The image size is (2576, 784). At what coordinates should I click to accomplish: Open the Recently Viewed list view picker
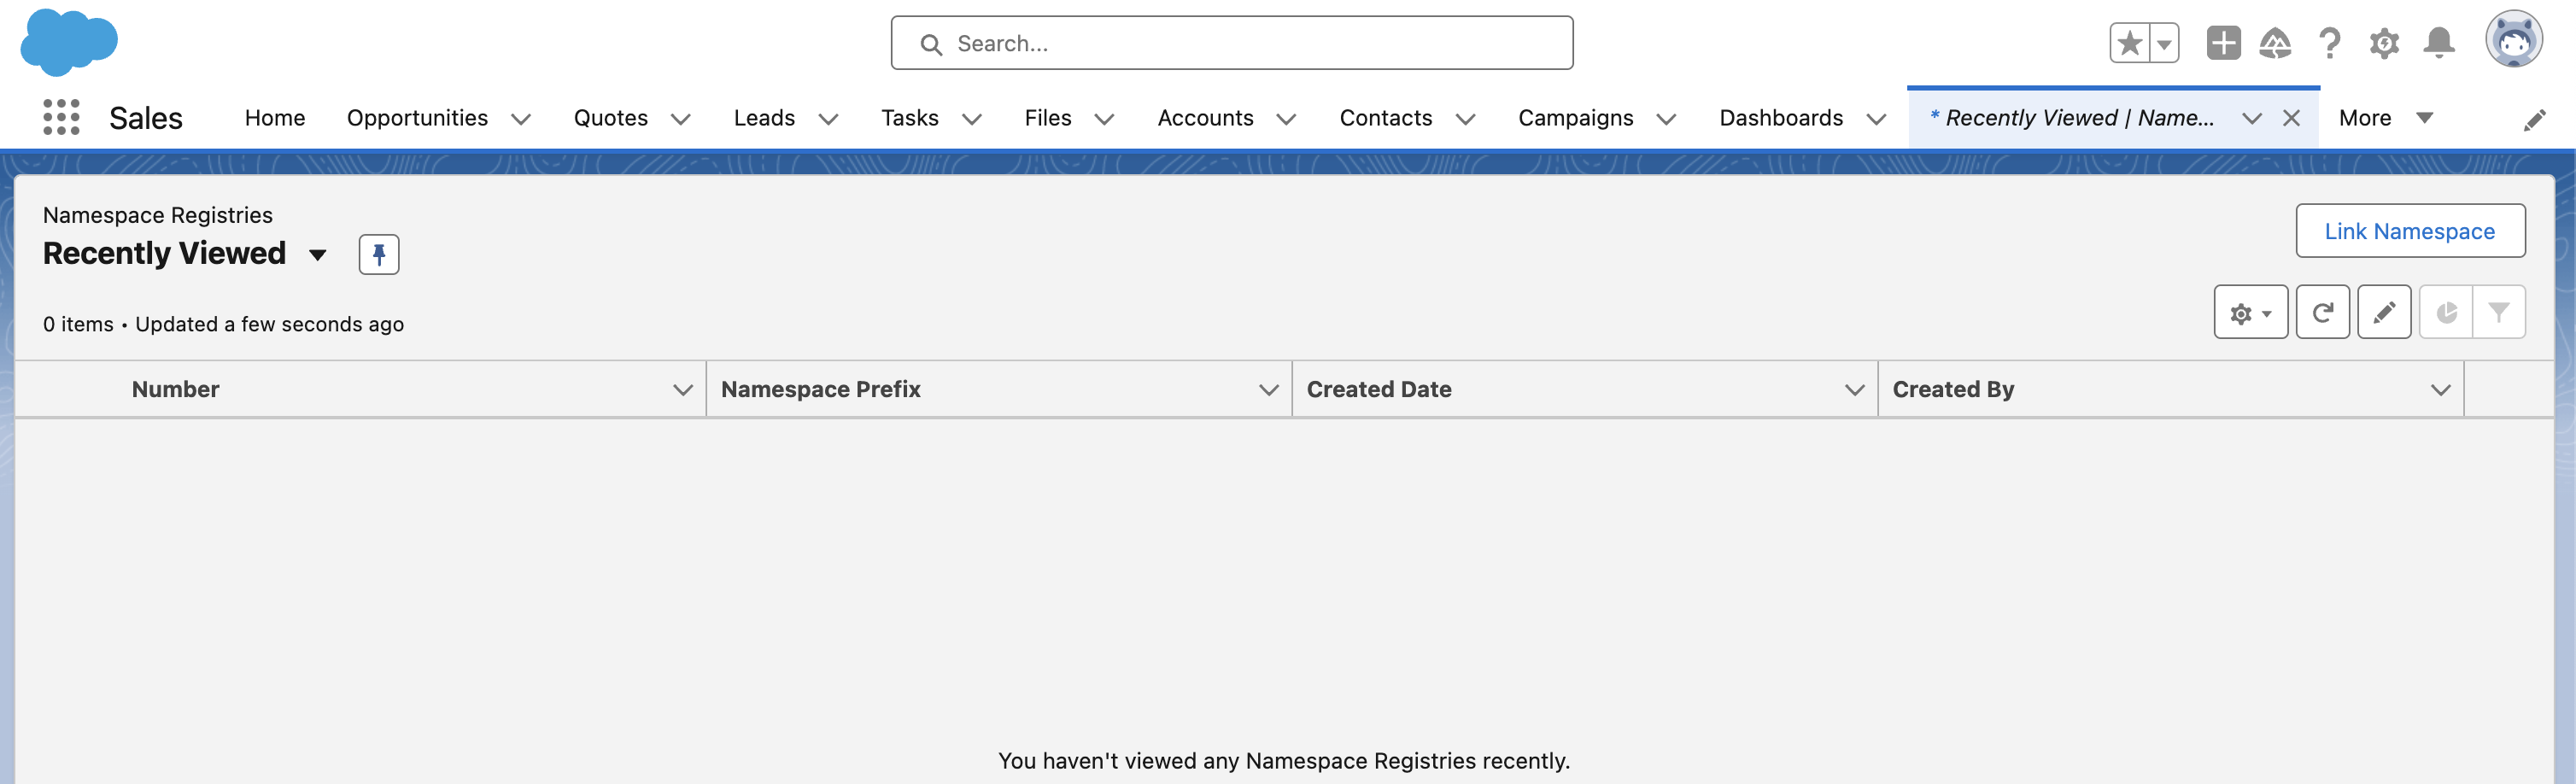(x=318, y=255)
